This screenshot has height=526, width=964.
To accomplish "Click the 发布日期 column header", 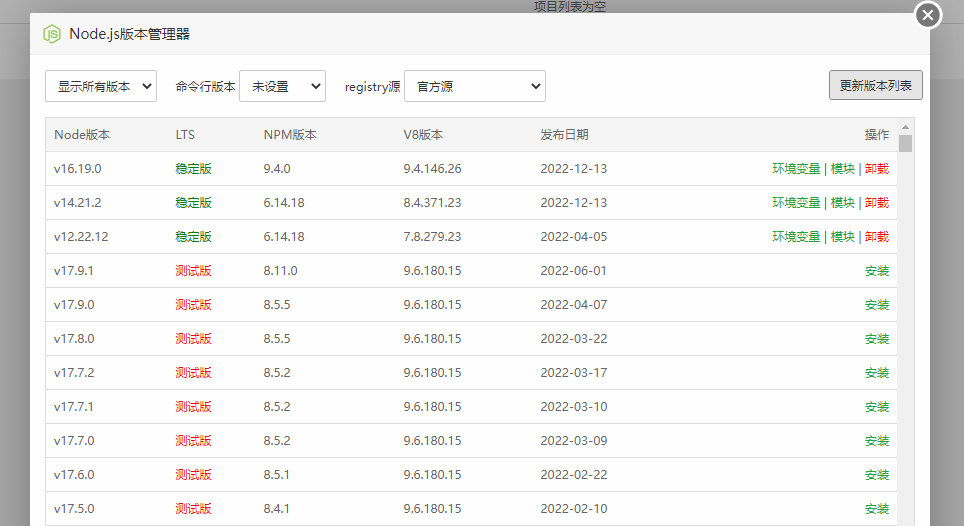I will pos(564,135).
